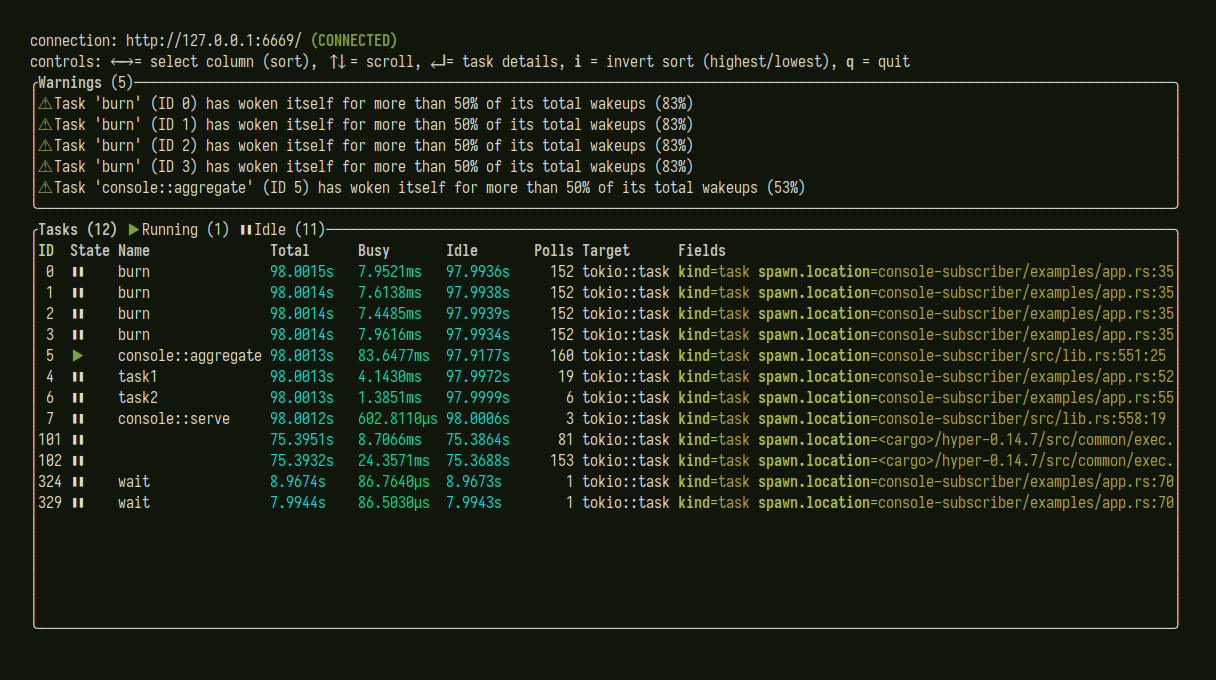Click spawn.location value examples/app.rs:52
Viewport: 1216px width, 680px height.
1026,377
